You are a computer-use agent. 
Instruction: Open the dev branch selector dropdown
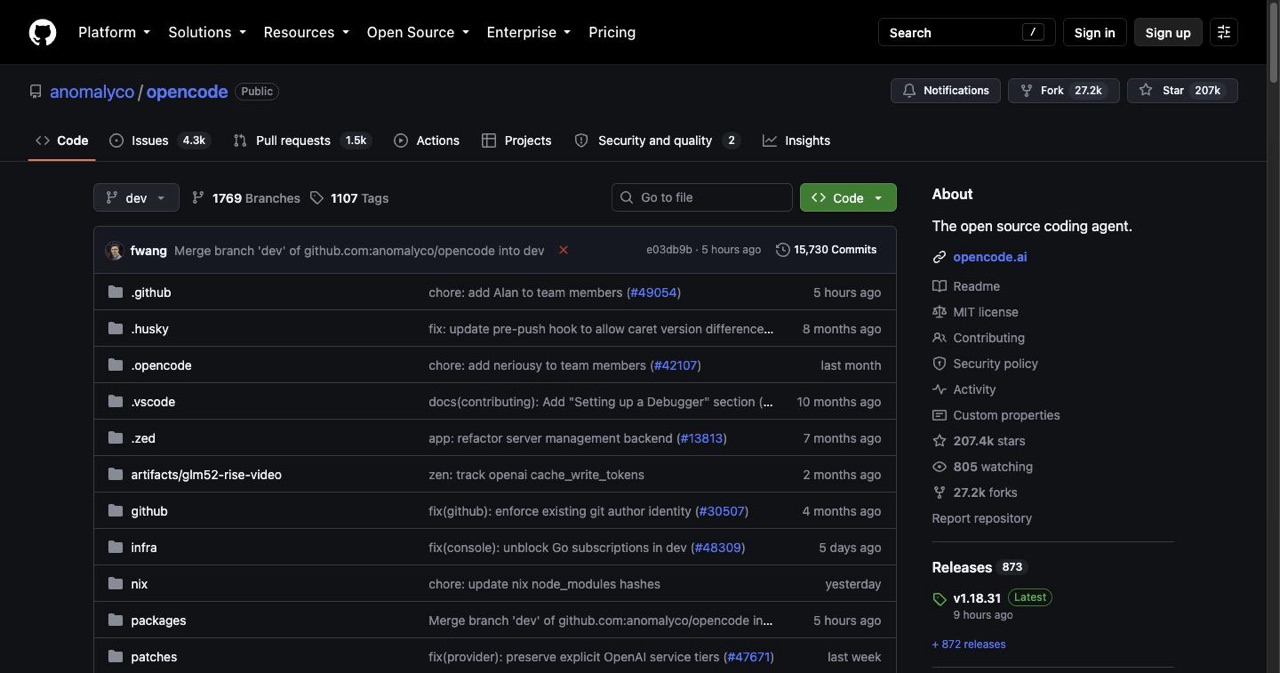[136, 198]
